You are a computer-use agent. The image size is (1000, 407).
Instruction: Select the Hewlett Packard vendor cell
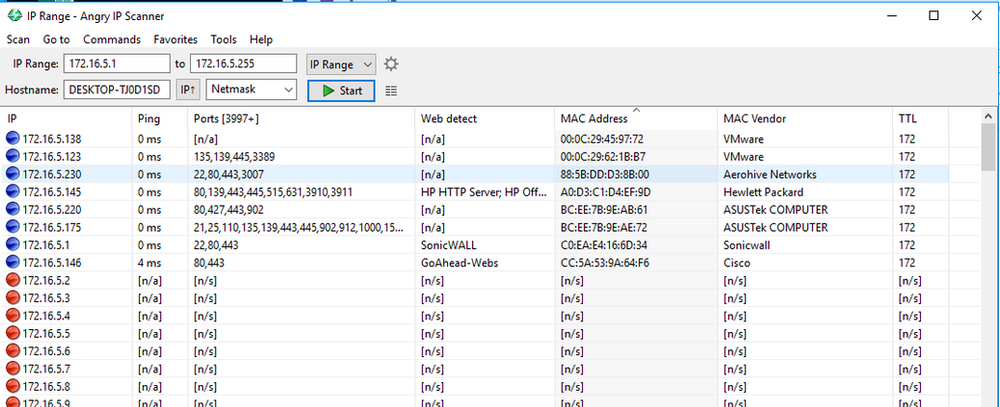coord(763,192)
